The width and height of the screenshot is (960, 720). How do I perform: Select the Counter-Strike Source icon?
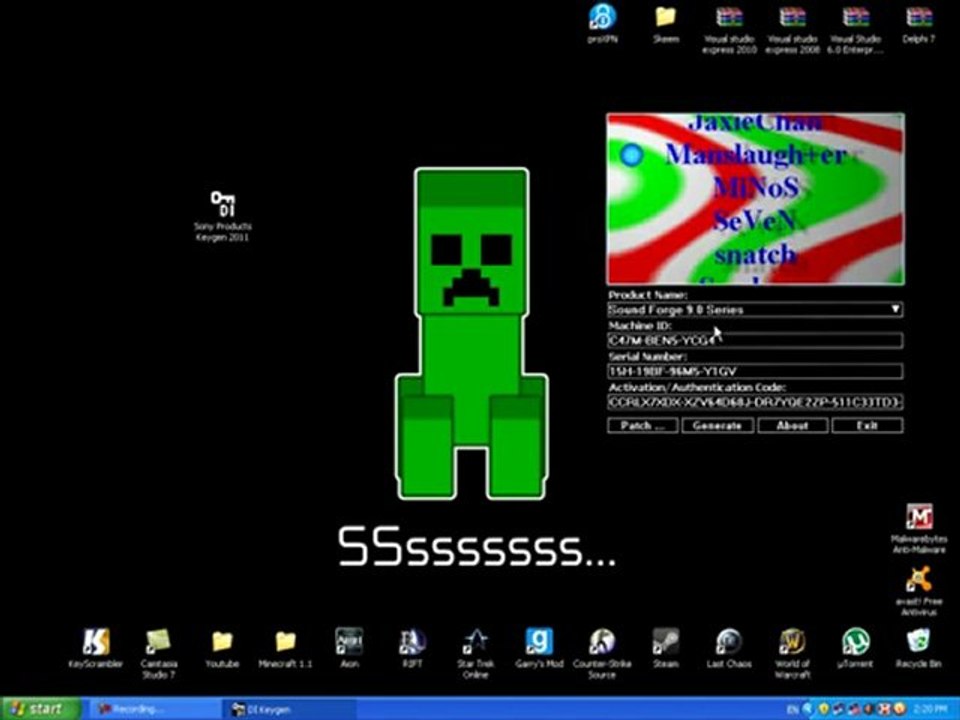point(602,653)
